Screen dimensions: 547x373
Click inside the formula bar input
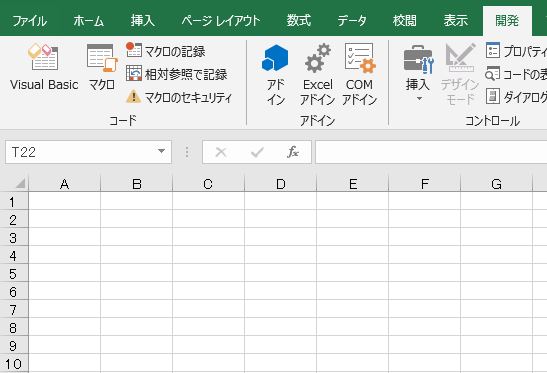[431, 152]
